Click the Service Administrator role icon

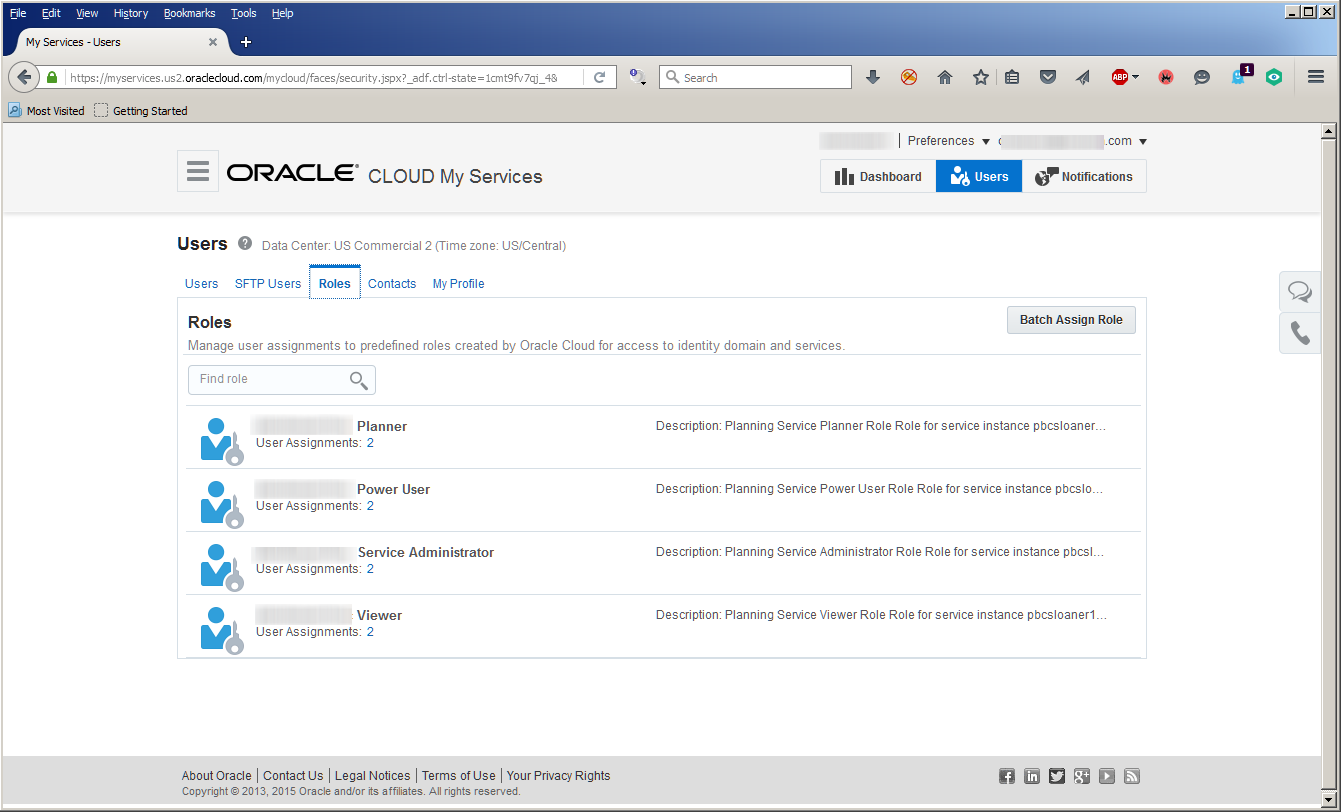(221, 567)
